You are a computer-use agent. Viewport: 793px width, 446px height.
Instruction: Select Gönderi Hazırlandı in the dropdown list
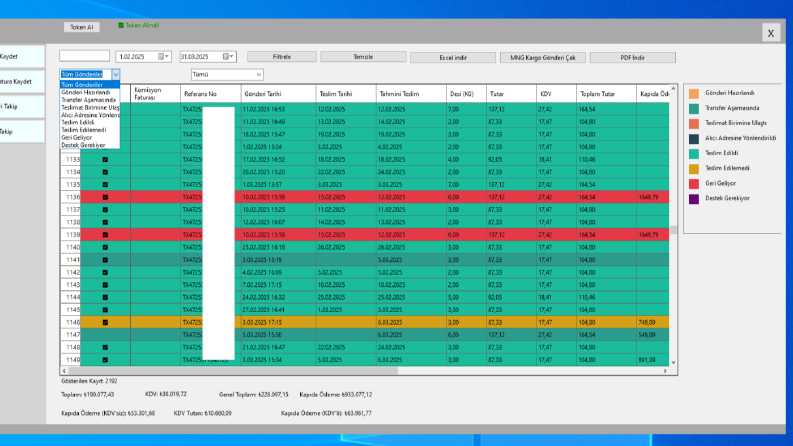tap(90, 93)
